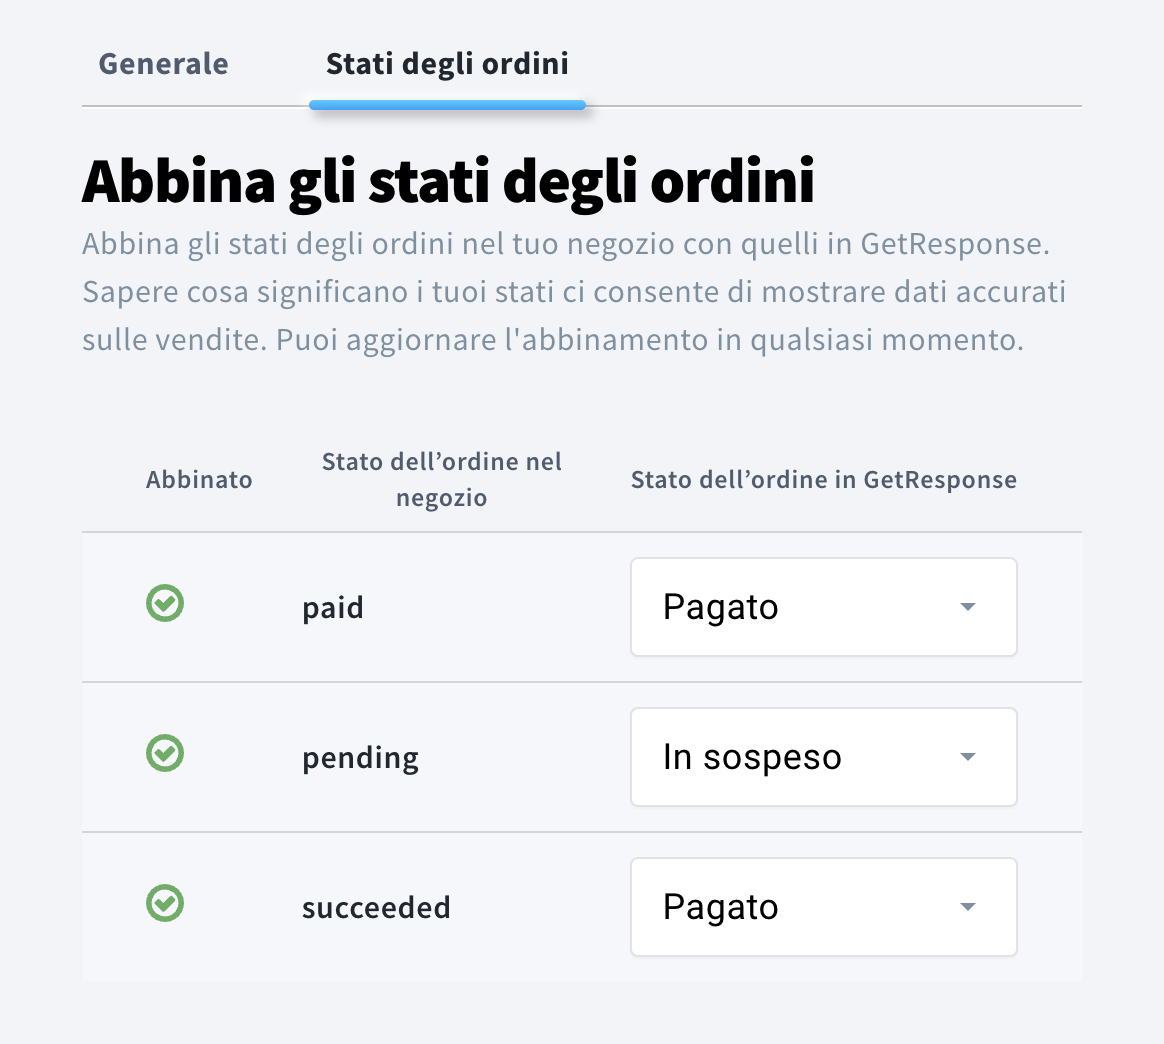Click the Stato dell'ordine nel negozio header
Viewport: 1164px width, 1044px height.
pos(441,480)
